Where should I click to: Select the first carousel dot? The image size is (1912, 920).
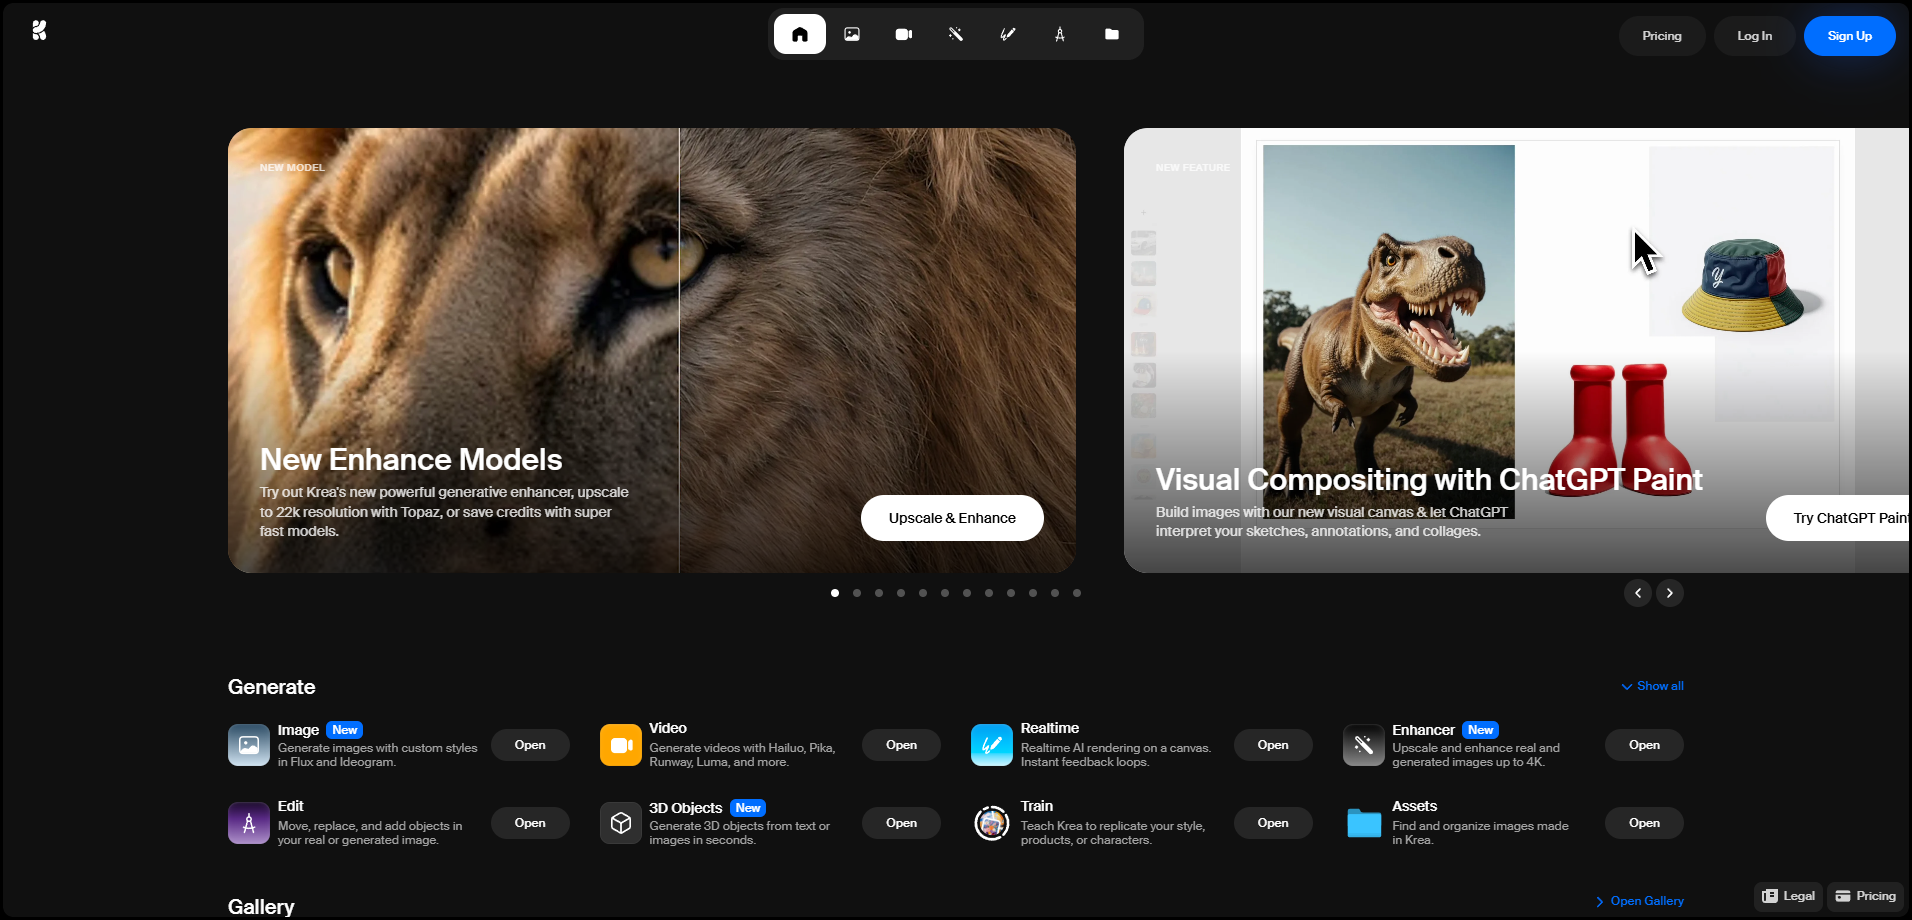coord(835,593)
